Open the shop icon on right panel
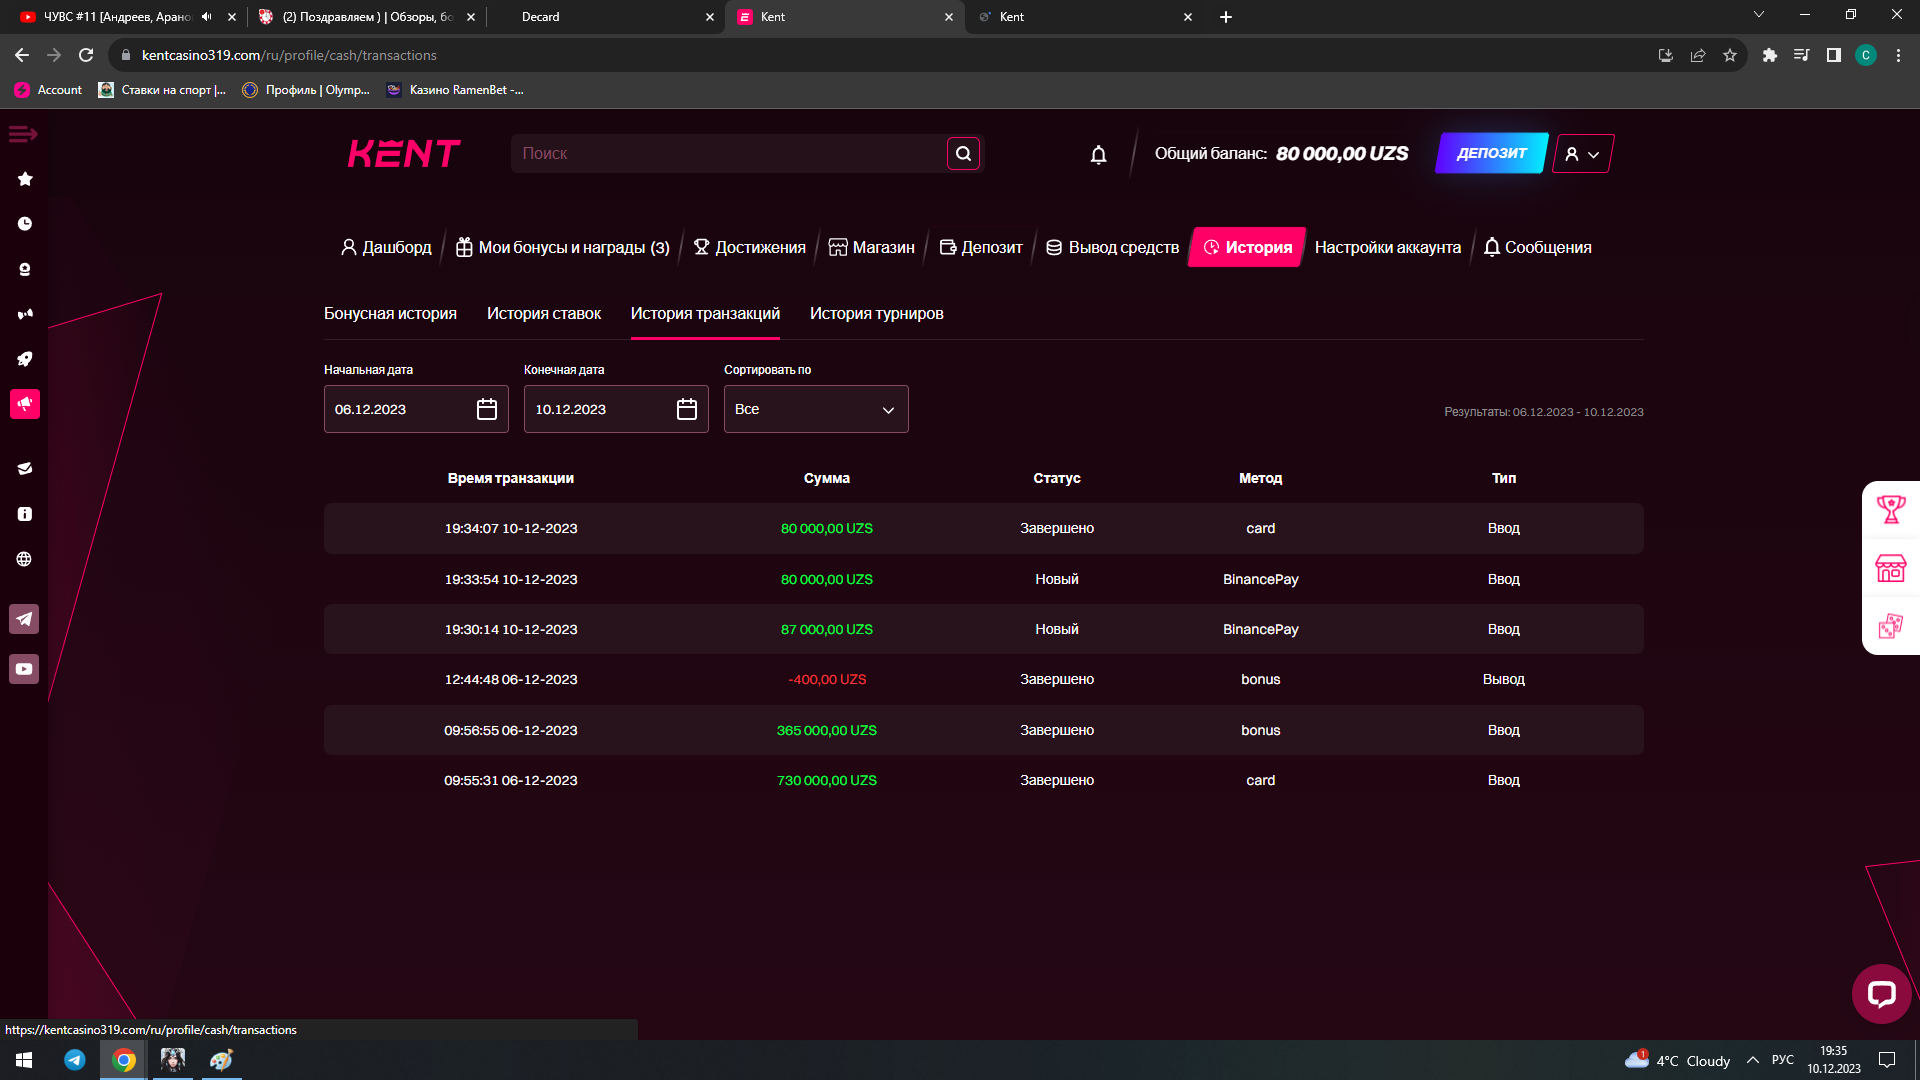Viewport: 1920px width, 1080px height. pyautogui.click(x=1890, y=568)
